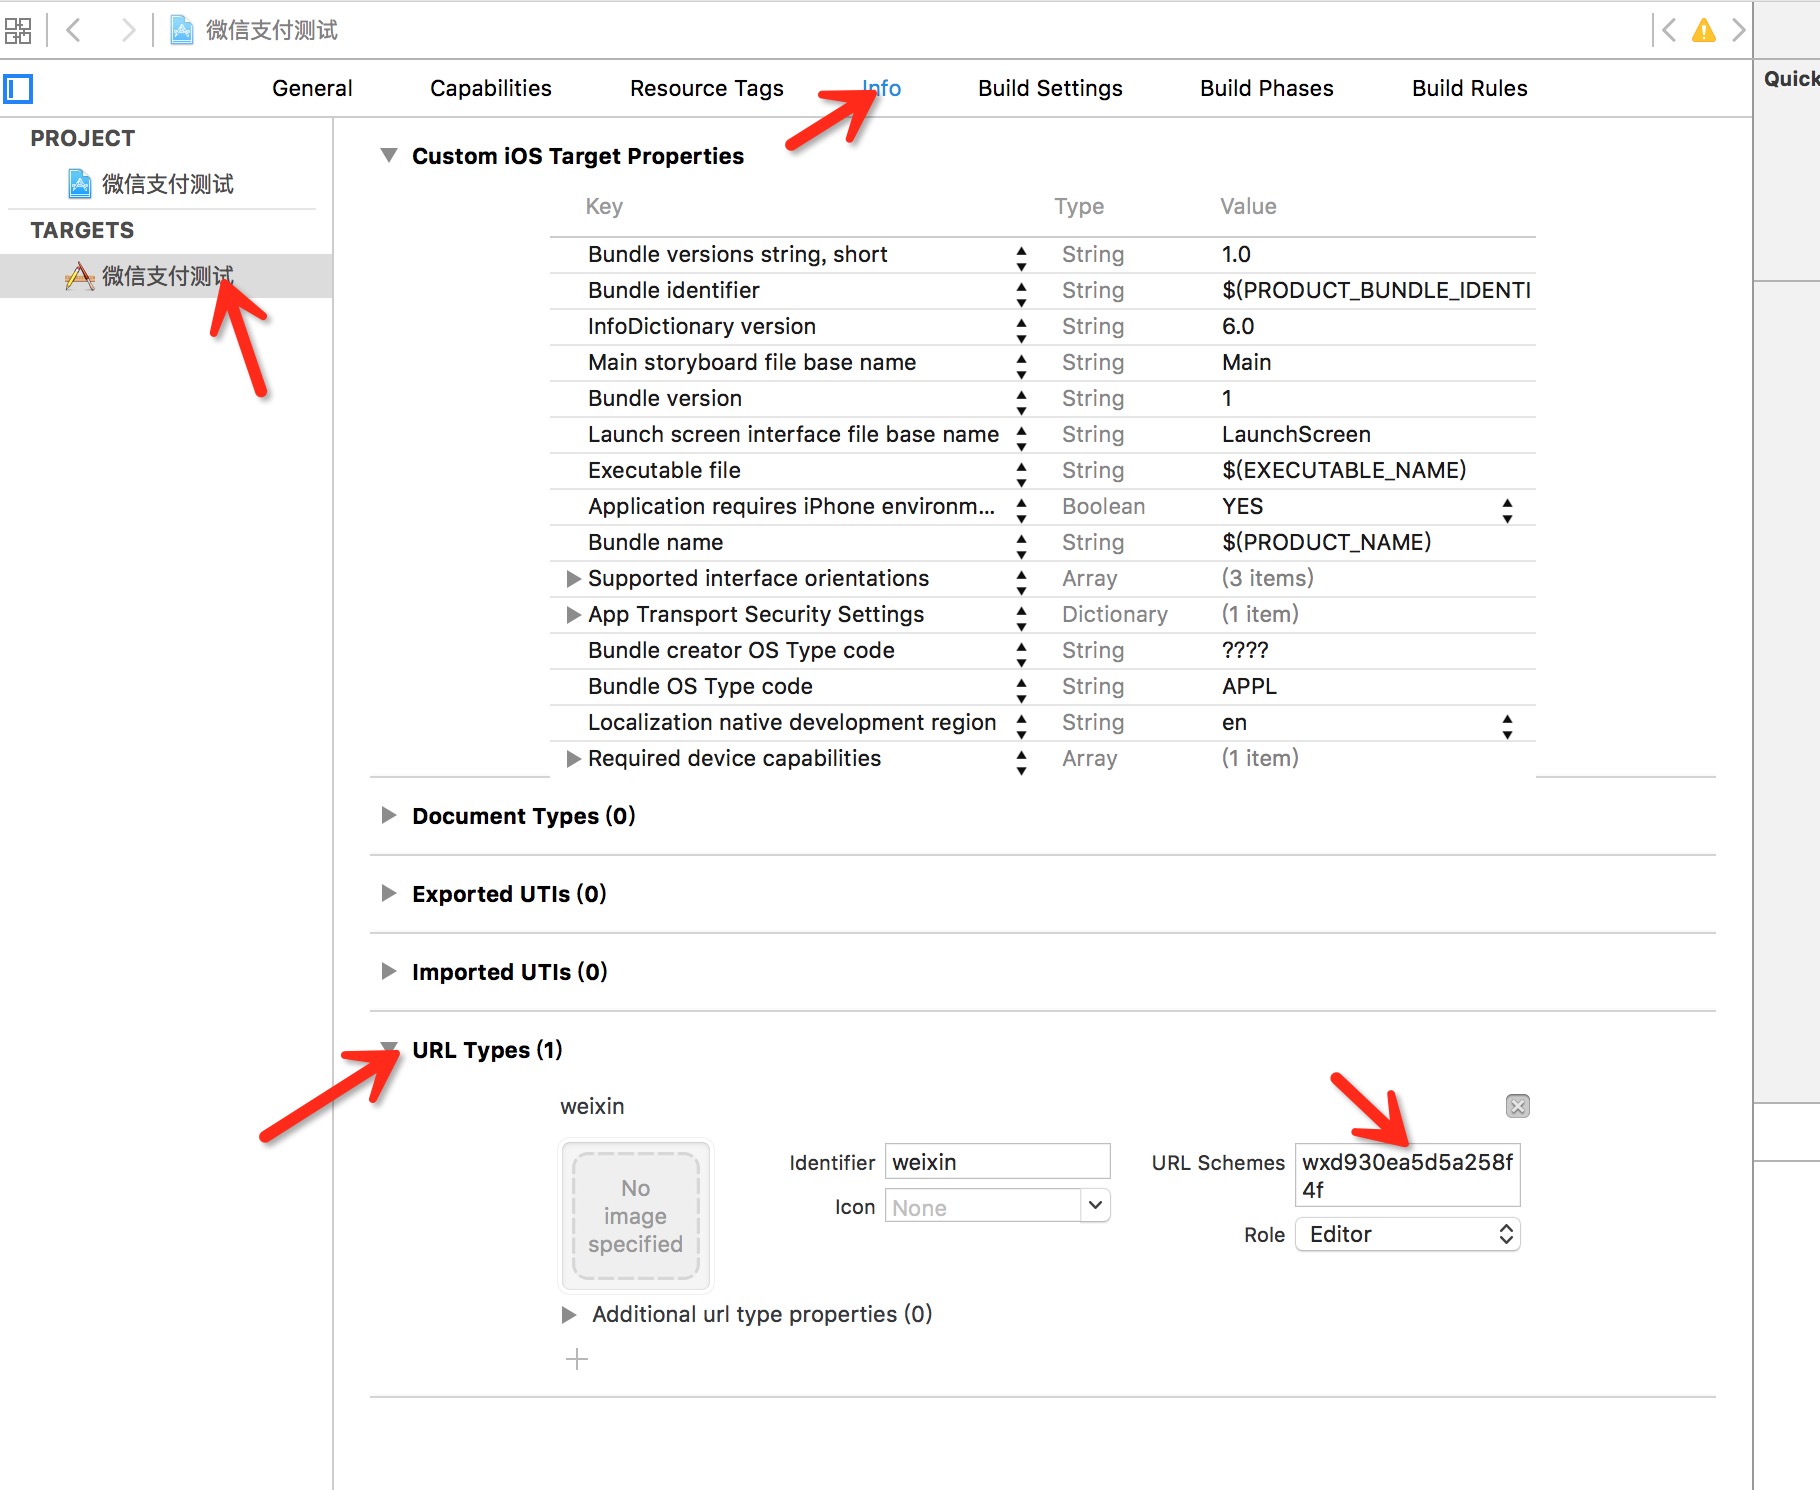Screen dimensions: 1820x1490
Task: Expand the Imported UTIs section
Action: tap(389, 971)
